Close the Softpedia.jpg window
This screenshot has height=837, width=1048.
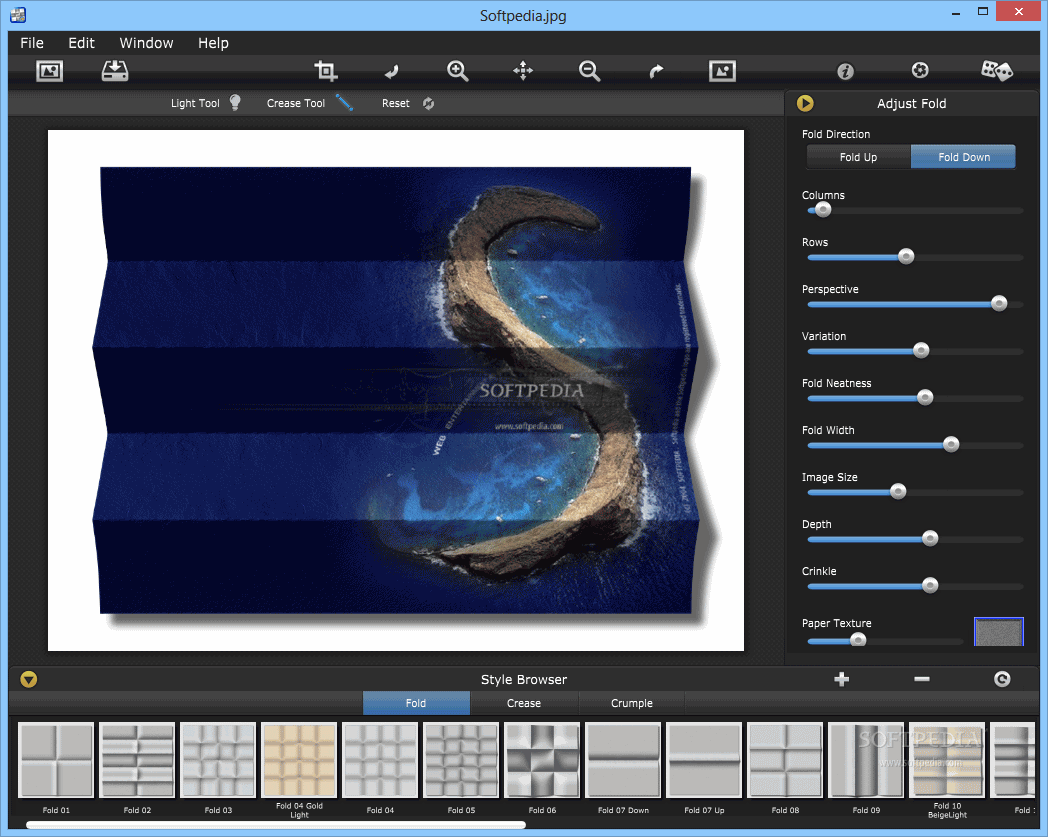point(1019,11)
